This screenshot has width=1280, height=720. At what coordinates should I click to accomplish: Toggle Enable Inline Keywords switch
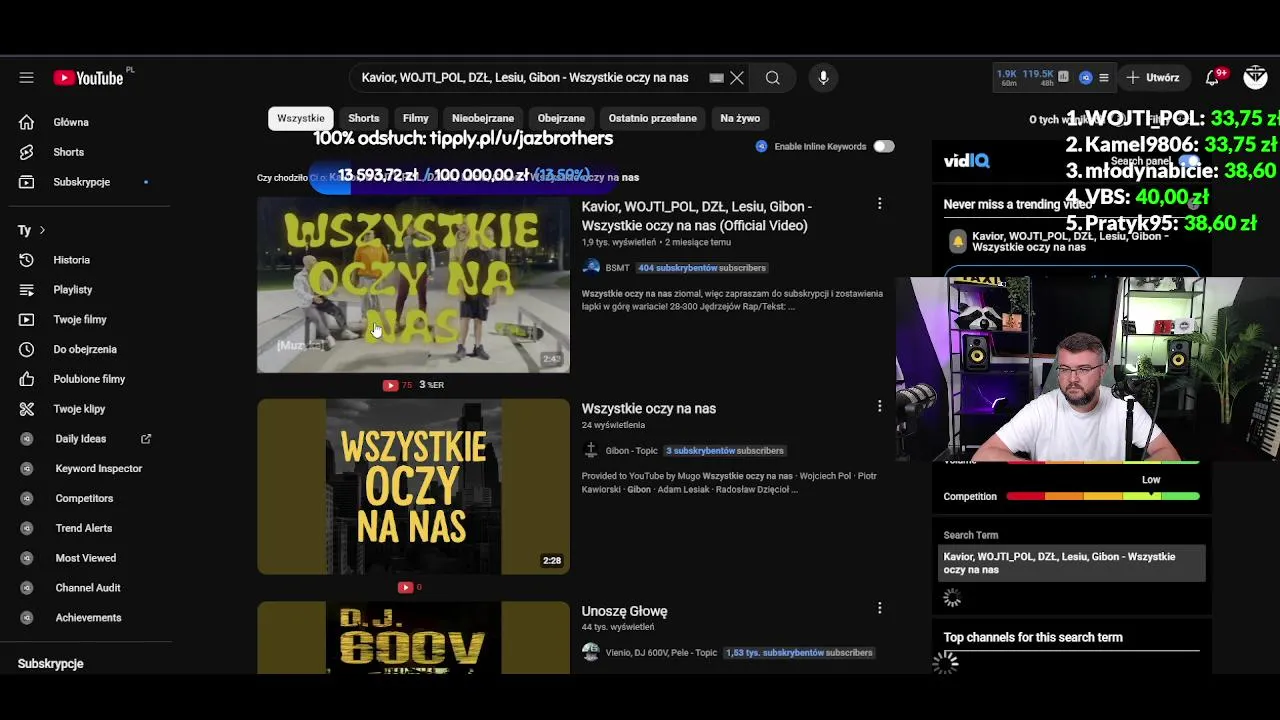[883, 146]
